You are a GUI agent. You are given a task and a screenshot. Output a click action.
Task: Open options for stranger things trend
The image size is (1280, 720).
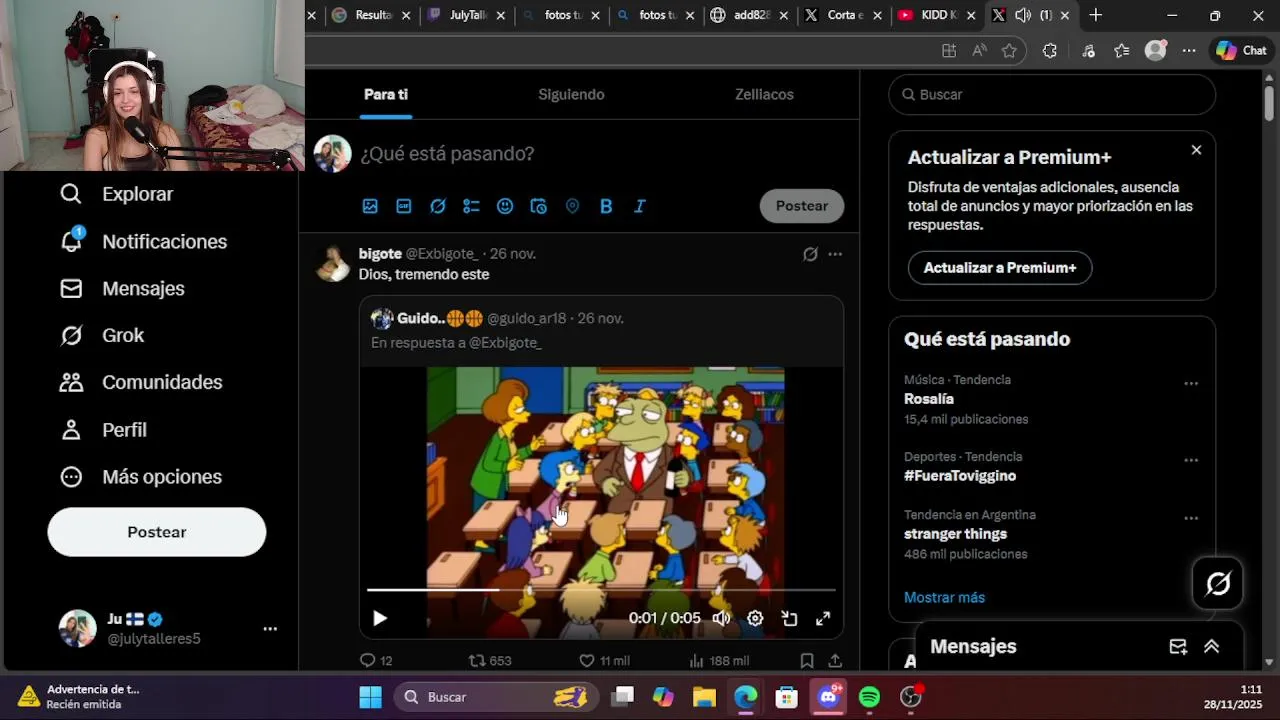(x=1191, y=518)
